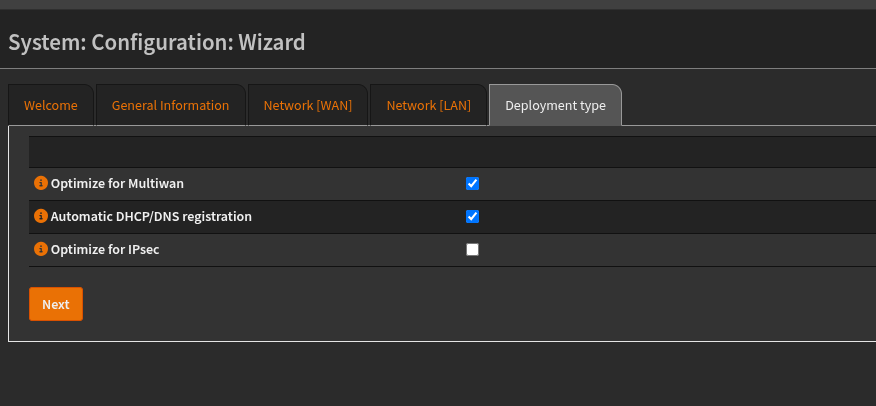The height and width of the screenshot is (406, 876).
Task: Click the System: Configuration: Wizard heading
Action: click(x=157, y=42)
